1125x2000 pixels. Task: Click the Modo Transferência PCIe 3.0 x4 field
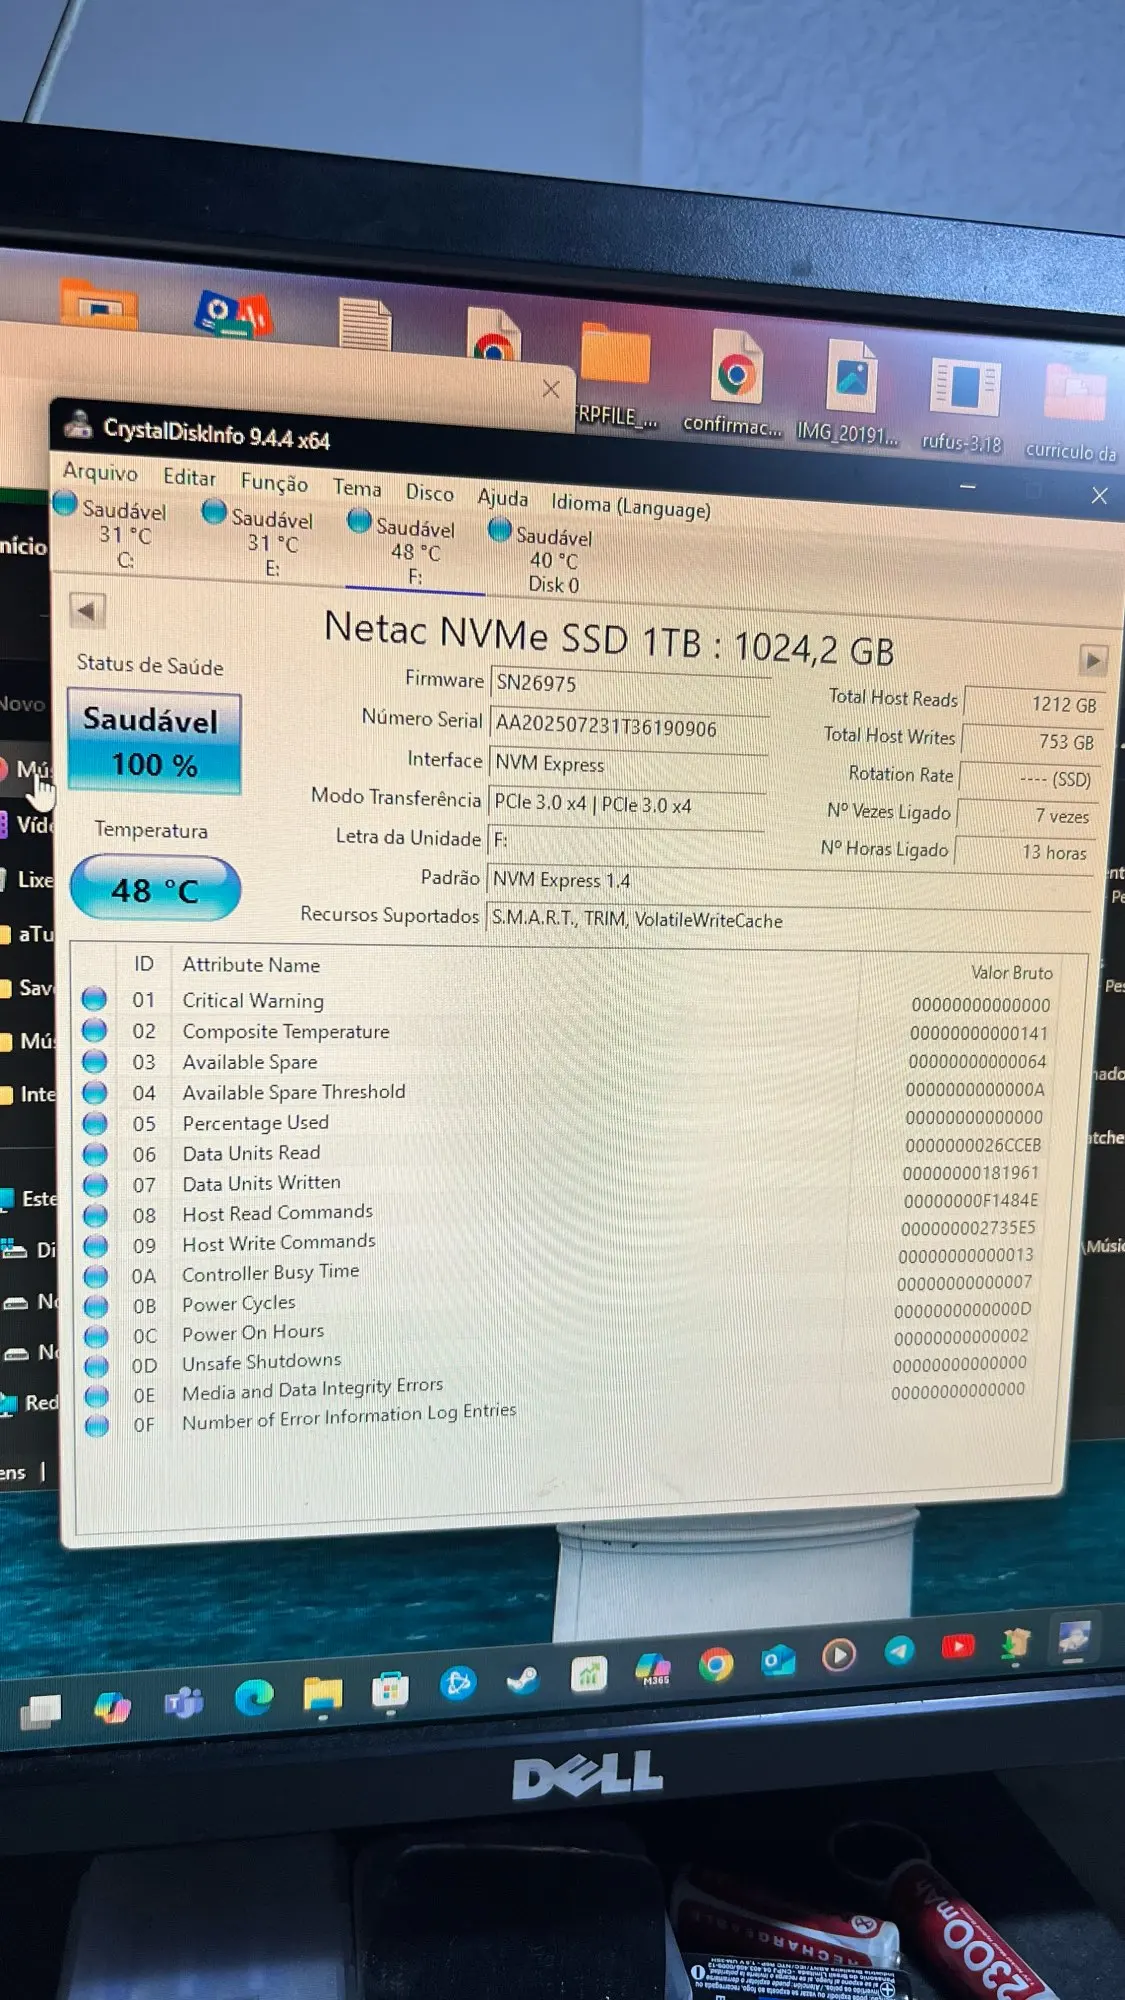626,804
